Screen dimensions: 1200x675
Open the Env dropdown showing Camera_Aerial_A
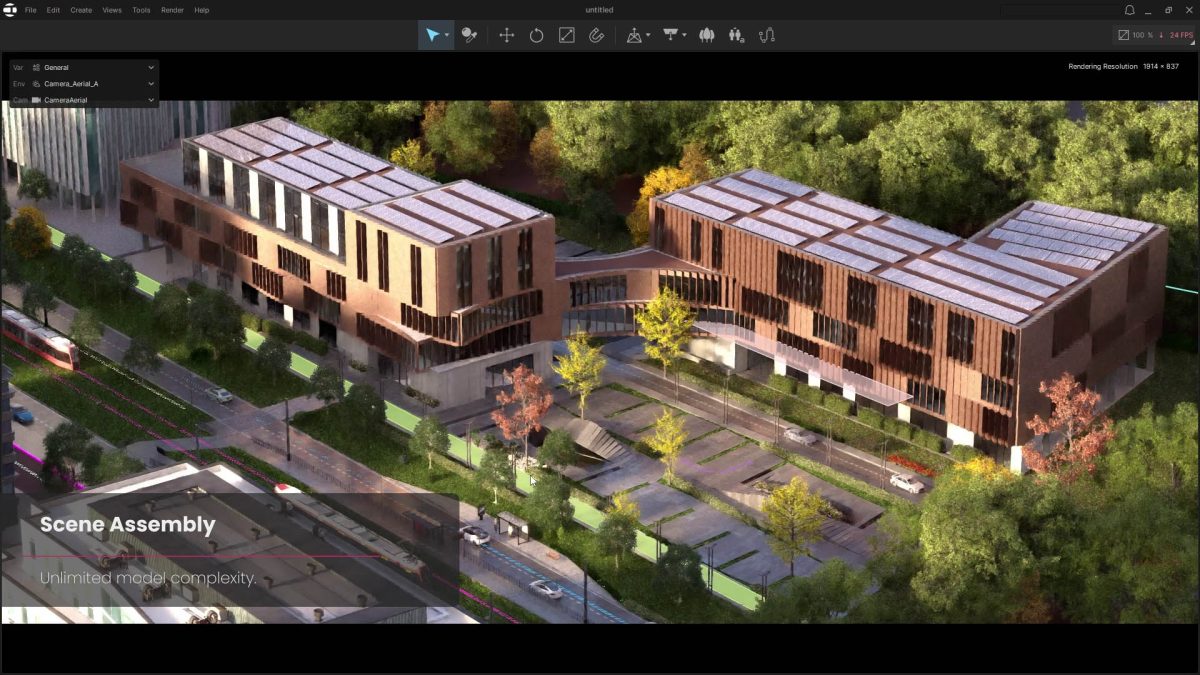[84, 83]
